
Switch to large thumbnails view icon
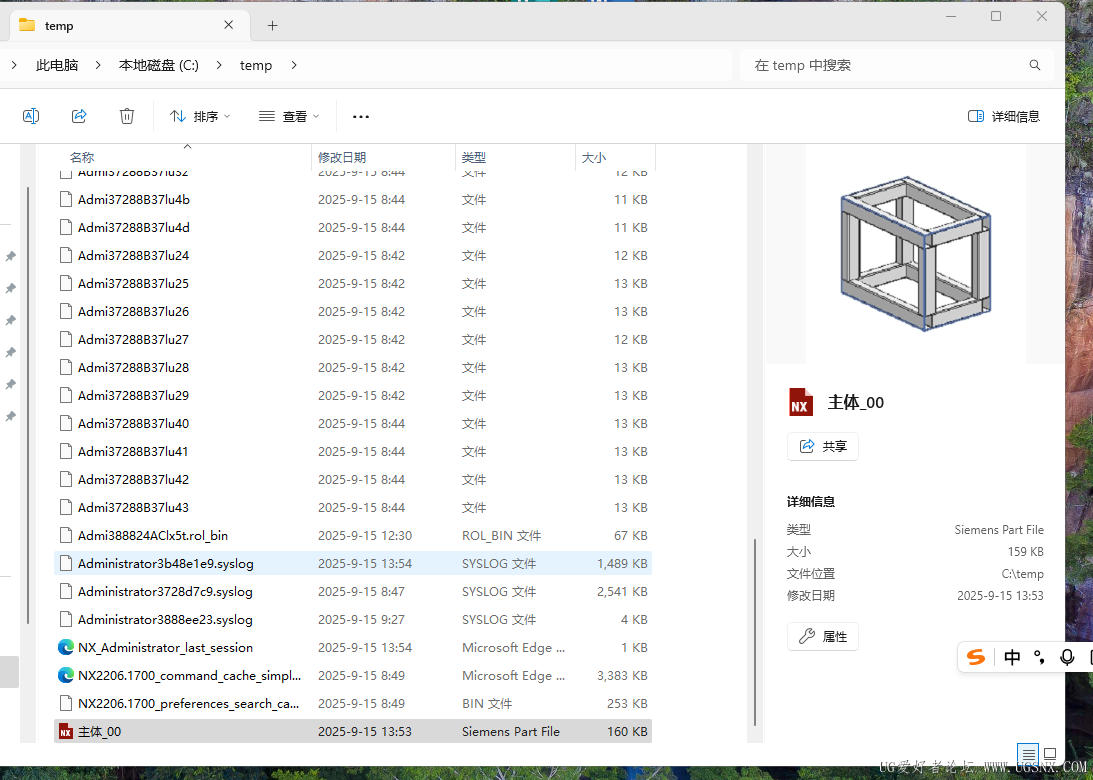1050,754
